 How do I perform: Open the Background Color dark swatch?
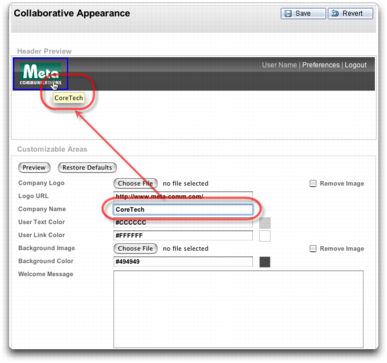(265, 262)
